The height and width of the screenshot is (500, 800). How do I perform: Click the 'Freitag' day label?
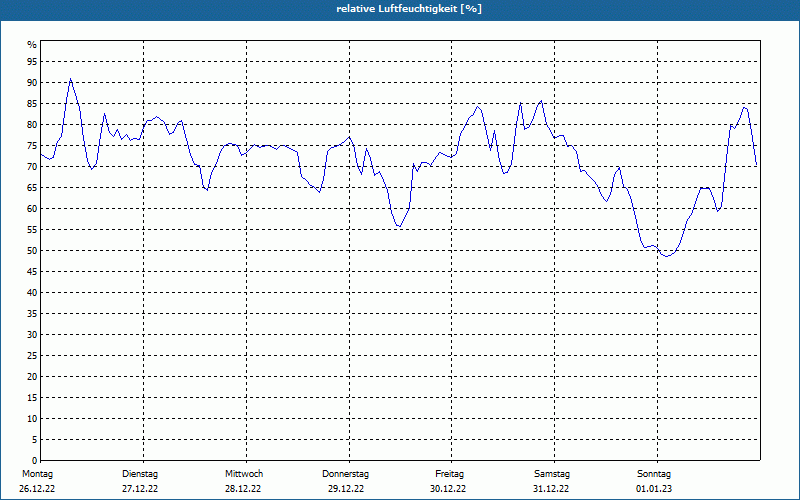point(449,474)
